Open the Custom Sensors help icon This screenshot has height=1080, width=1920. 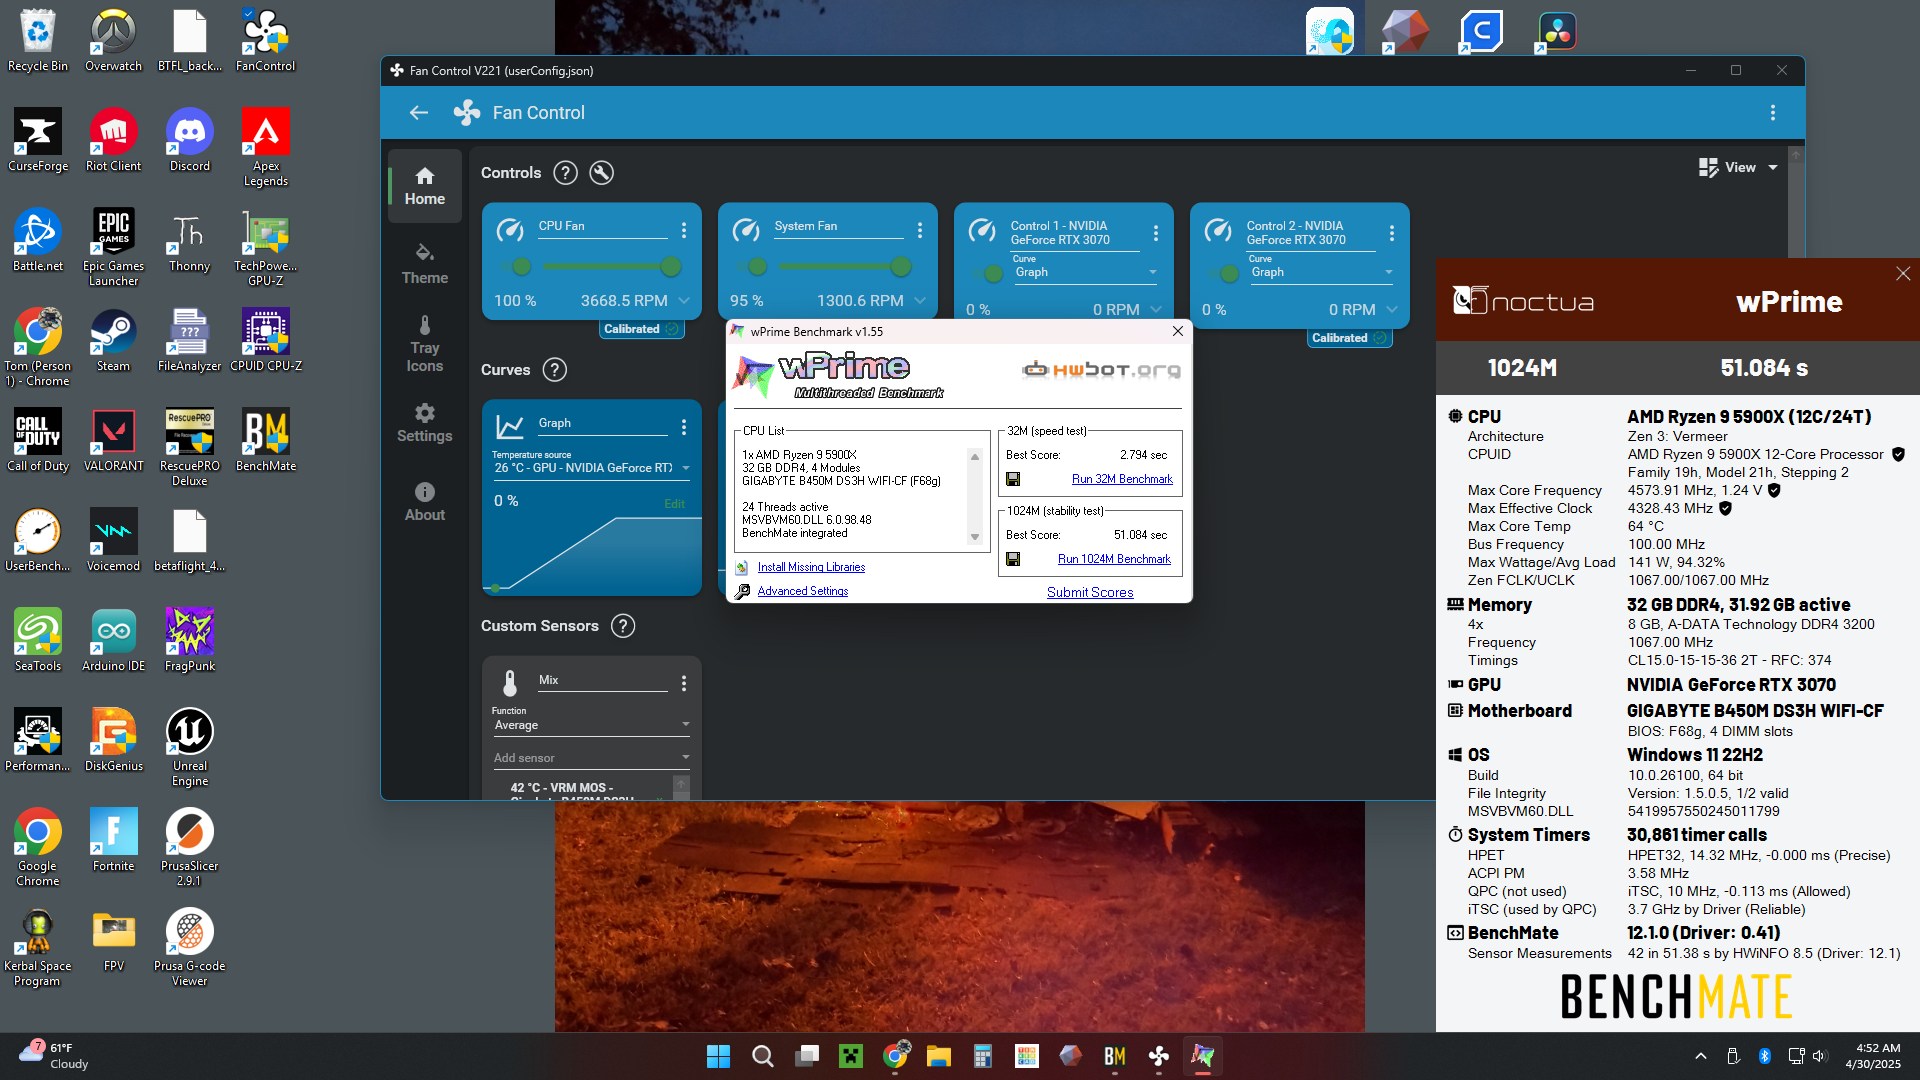click(x=622, y=626)
